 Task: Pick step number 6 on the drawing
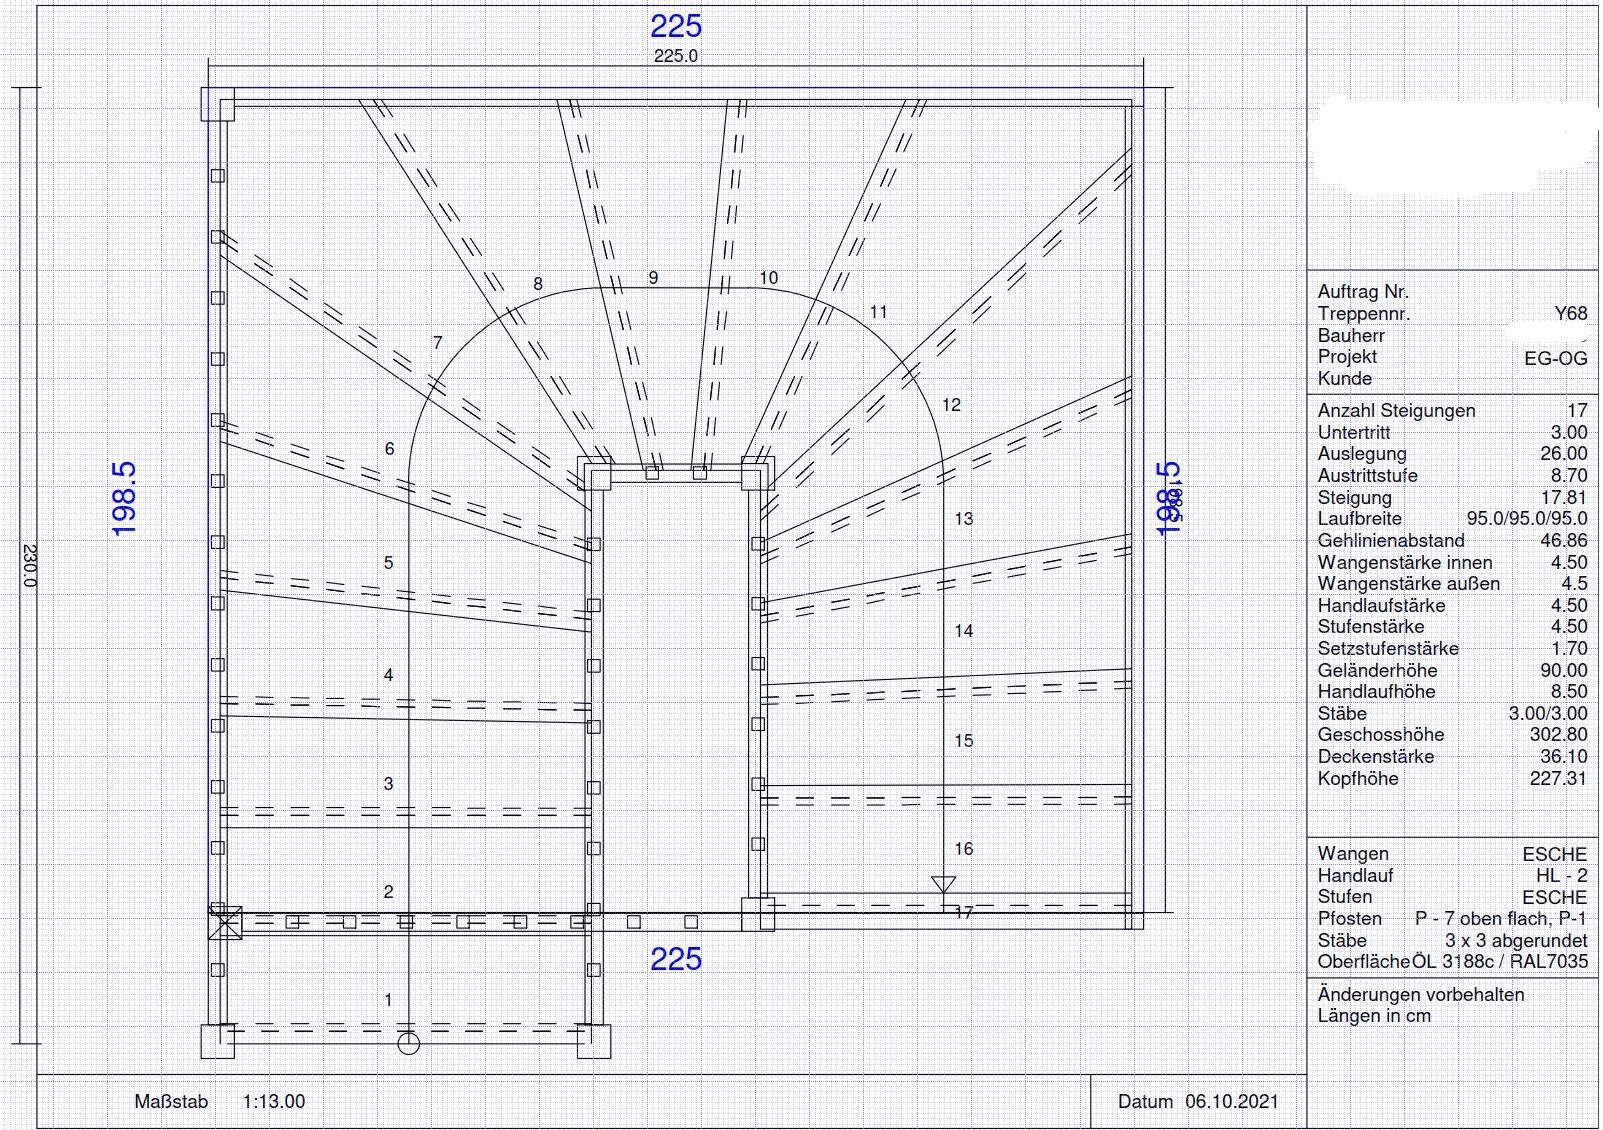point(389,449)
